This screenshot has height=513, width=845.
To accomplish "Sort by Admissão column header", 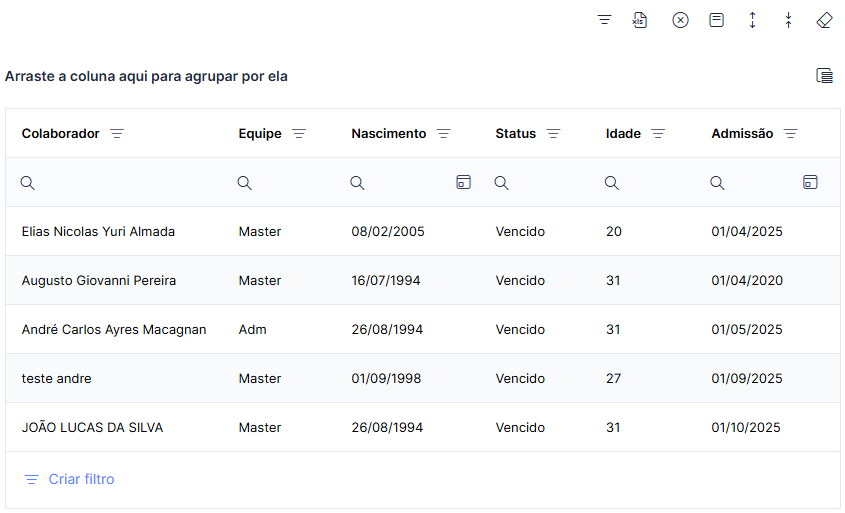I will pos(742,134).
